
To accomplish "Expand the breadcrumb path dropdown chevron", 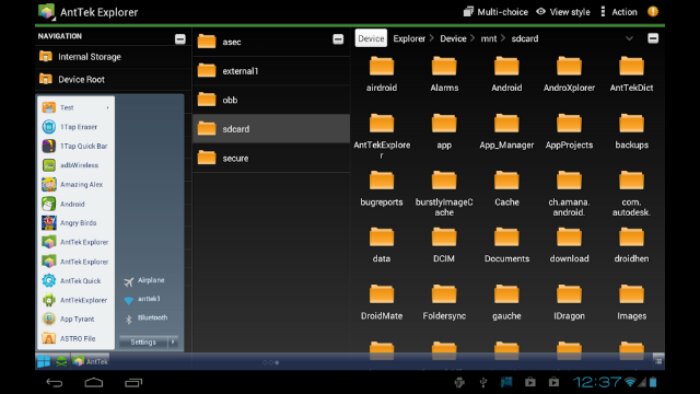I will pos(629,38).
